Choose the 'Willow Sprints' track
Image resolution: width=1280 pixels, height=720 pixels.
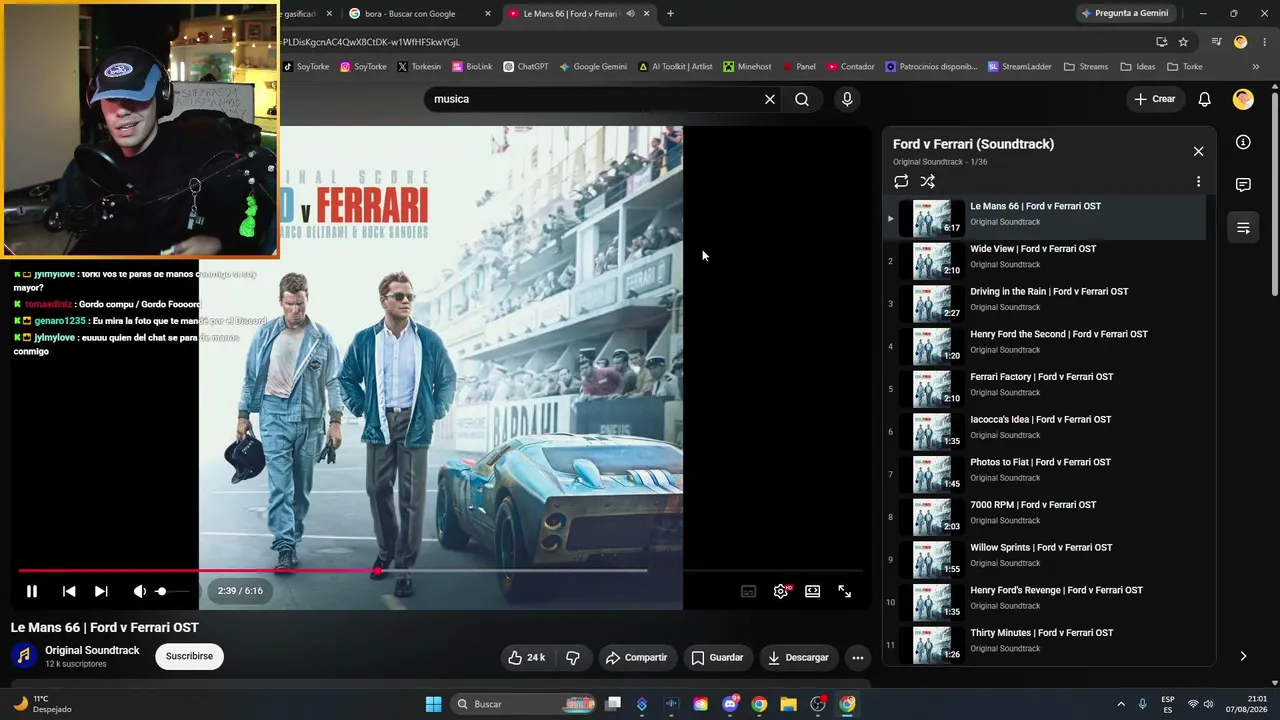(x=1045, y=560)
